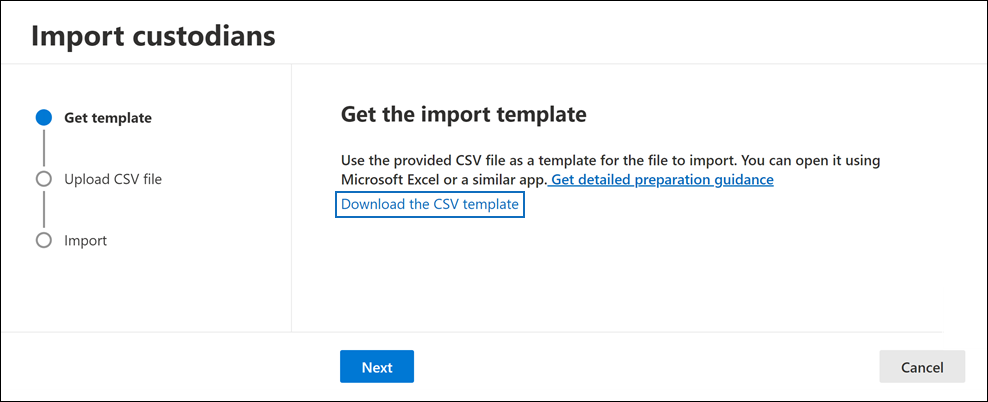The image size is (988, 402).
Task: Select the Get template step label
Action: pos(108,118)
